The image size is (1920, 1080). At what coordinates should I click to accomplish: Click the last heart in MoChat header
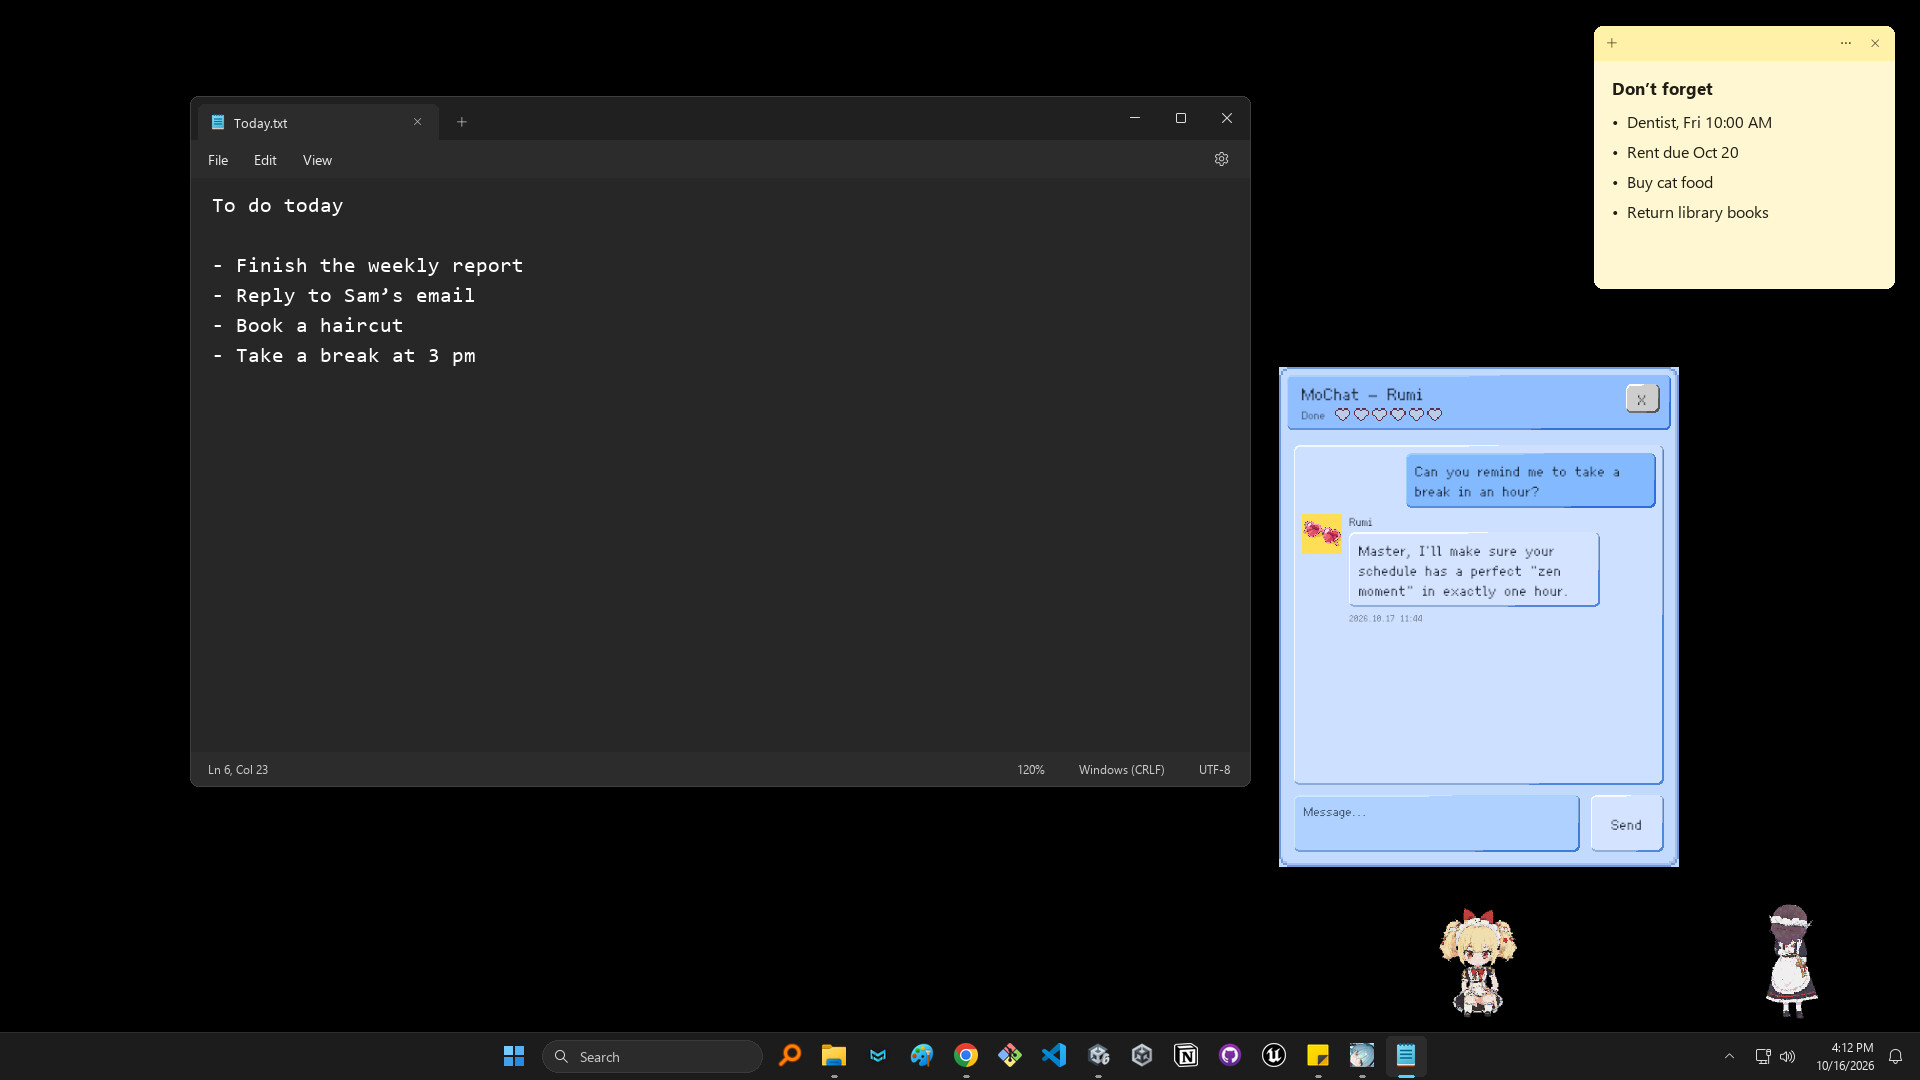point(1435,415)
